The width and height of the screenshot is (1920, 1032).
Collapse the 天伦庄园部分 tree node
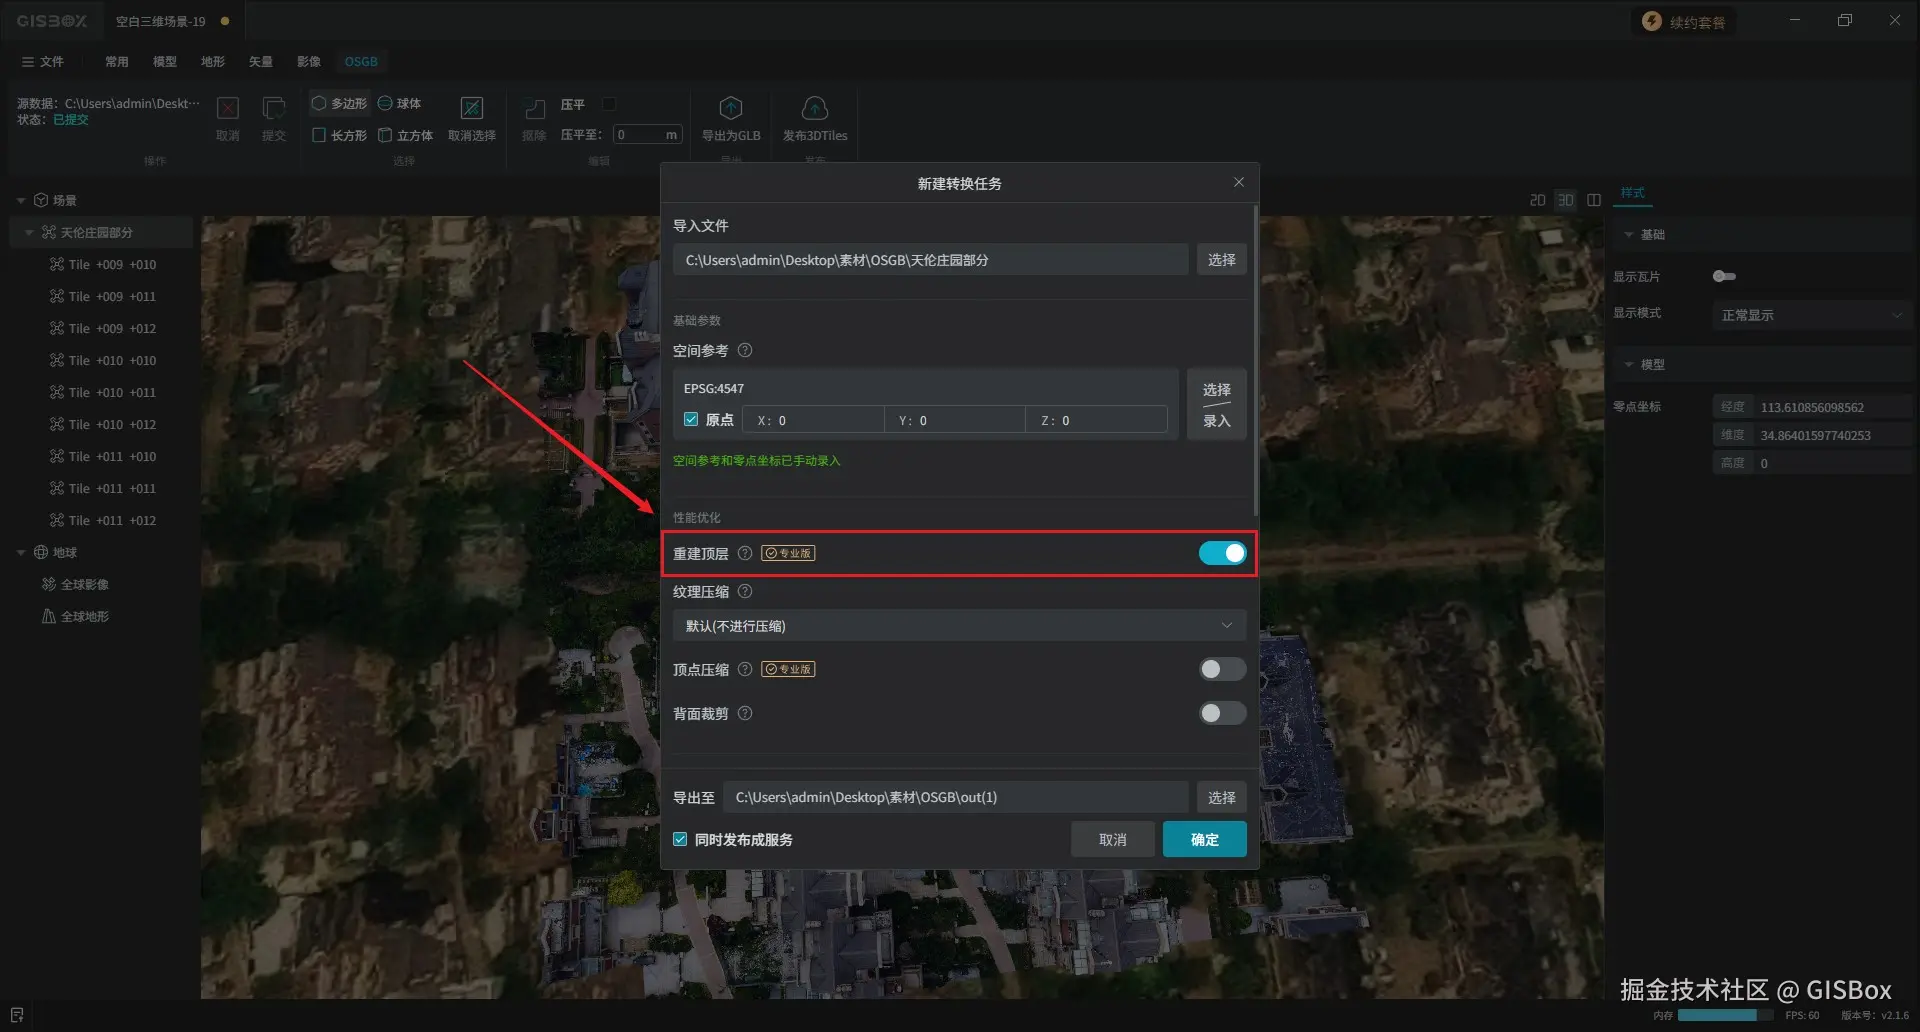pos(29,233)
